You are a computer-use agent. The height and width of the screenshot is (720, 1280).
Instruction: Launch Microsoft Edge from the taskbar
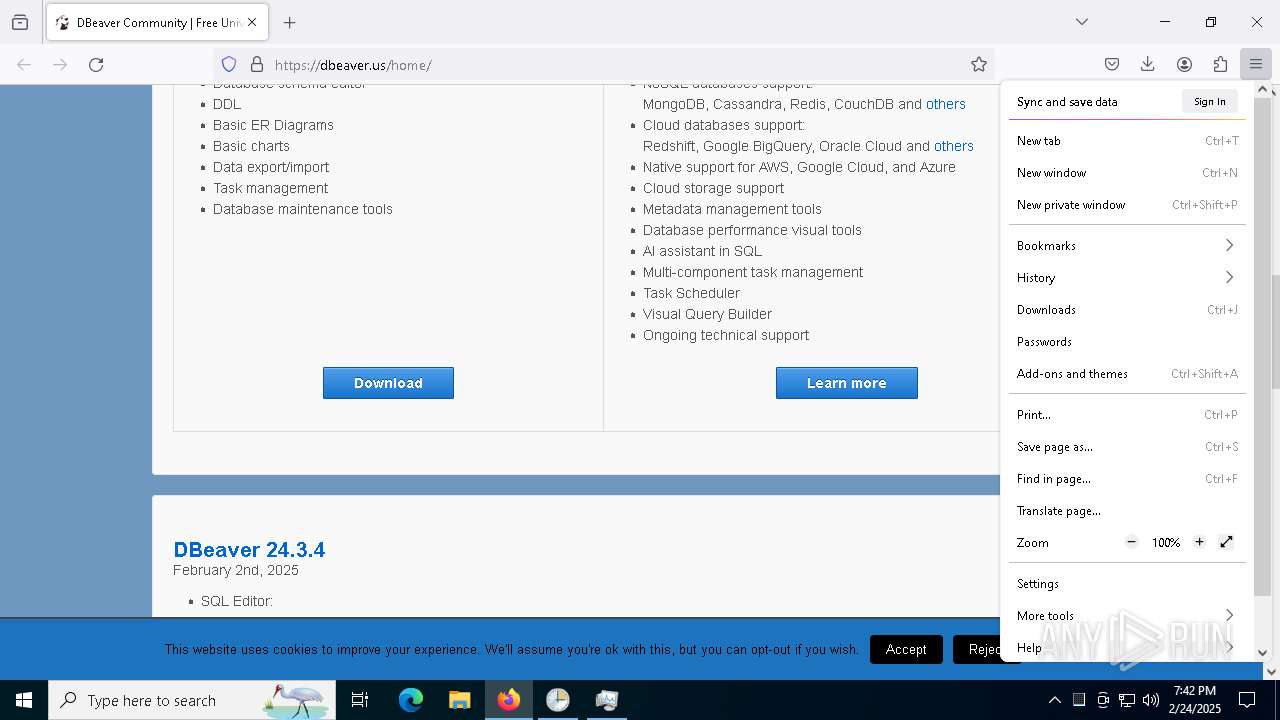[411, 700]
